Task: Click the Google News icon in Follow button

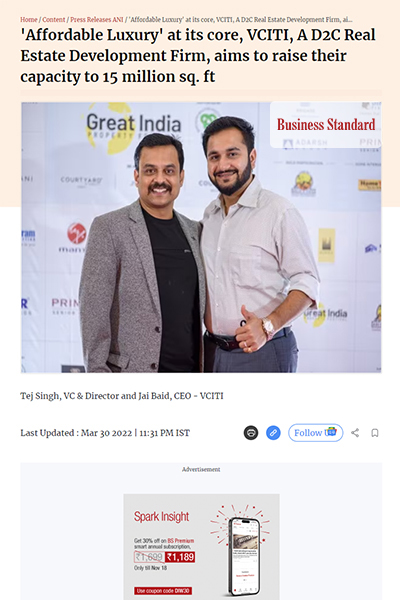Action: (x=331, y=432)
